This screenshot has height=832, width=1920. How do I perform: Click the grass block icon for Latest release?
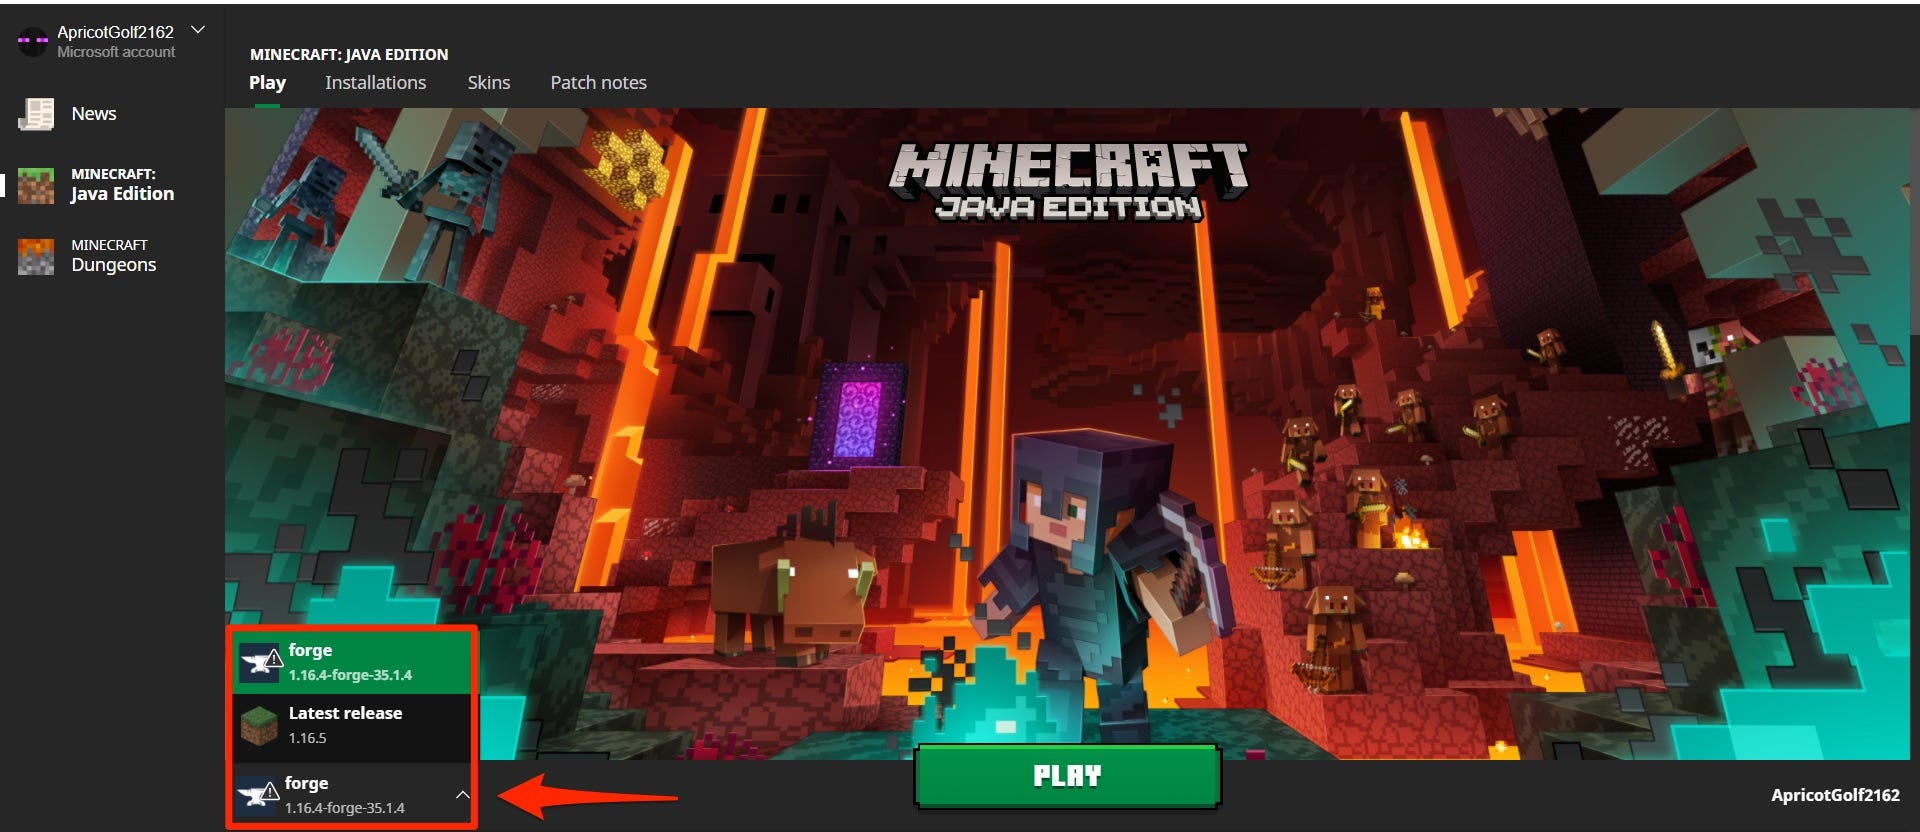pyautogui.click(x=260, y=726)
